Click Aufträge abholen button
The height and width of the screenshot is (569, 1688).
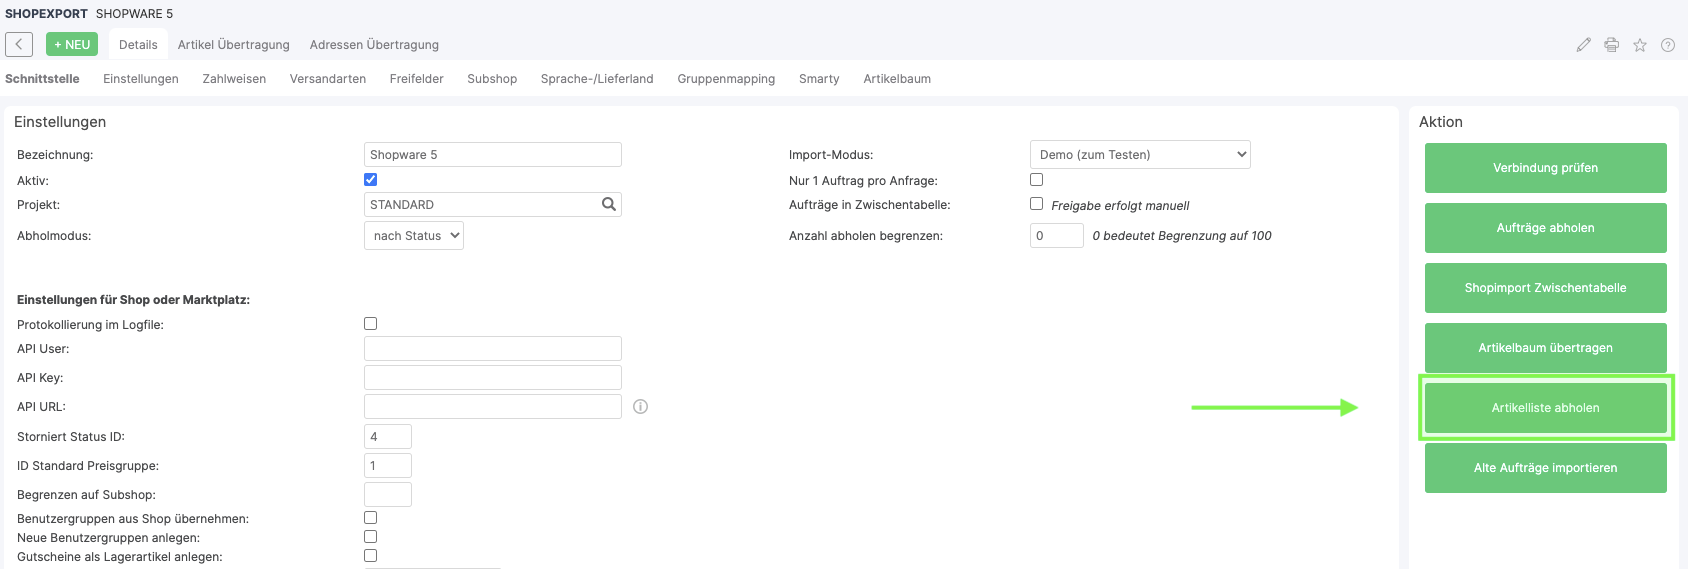(1546, 228)
